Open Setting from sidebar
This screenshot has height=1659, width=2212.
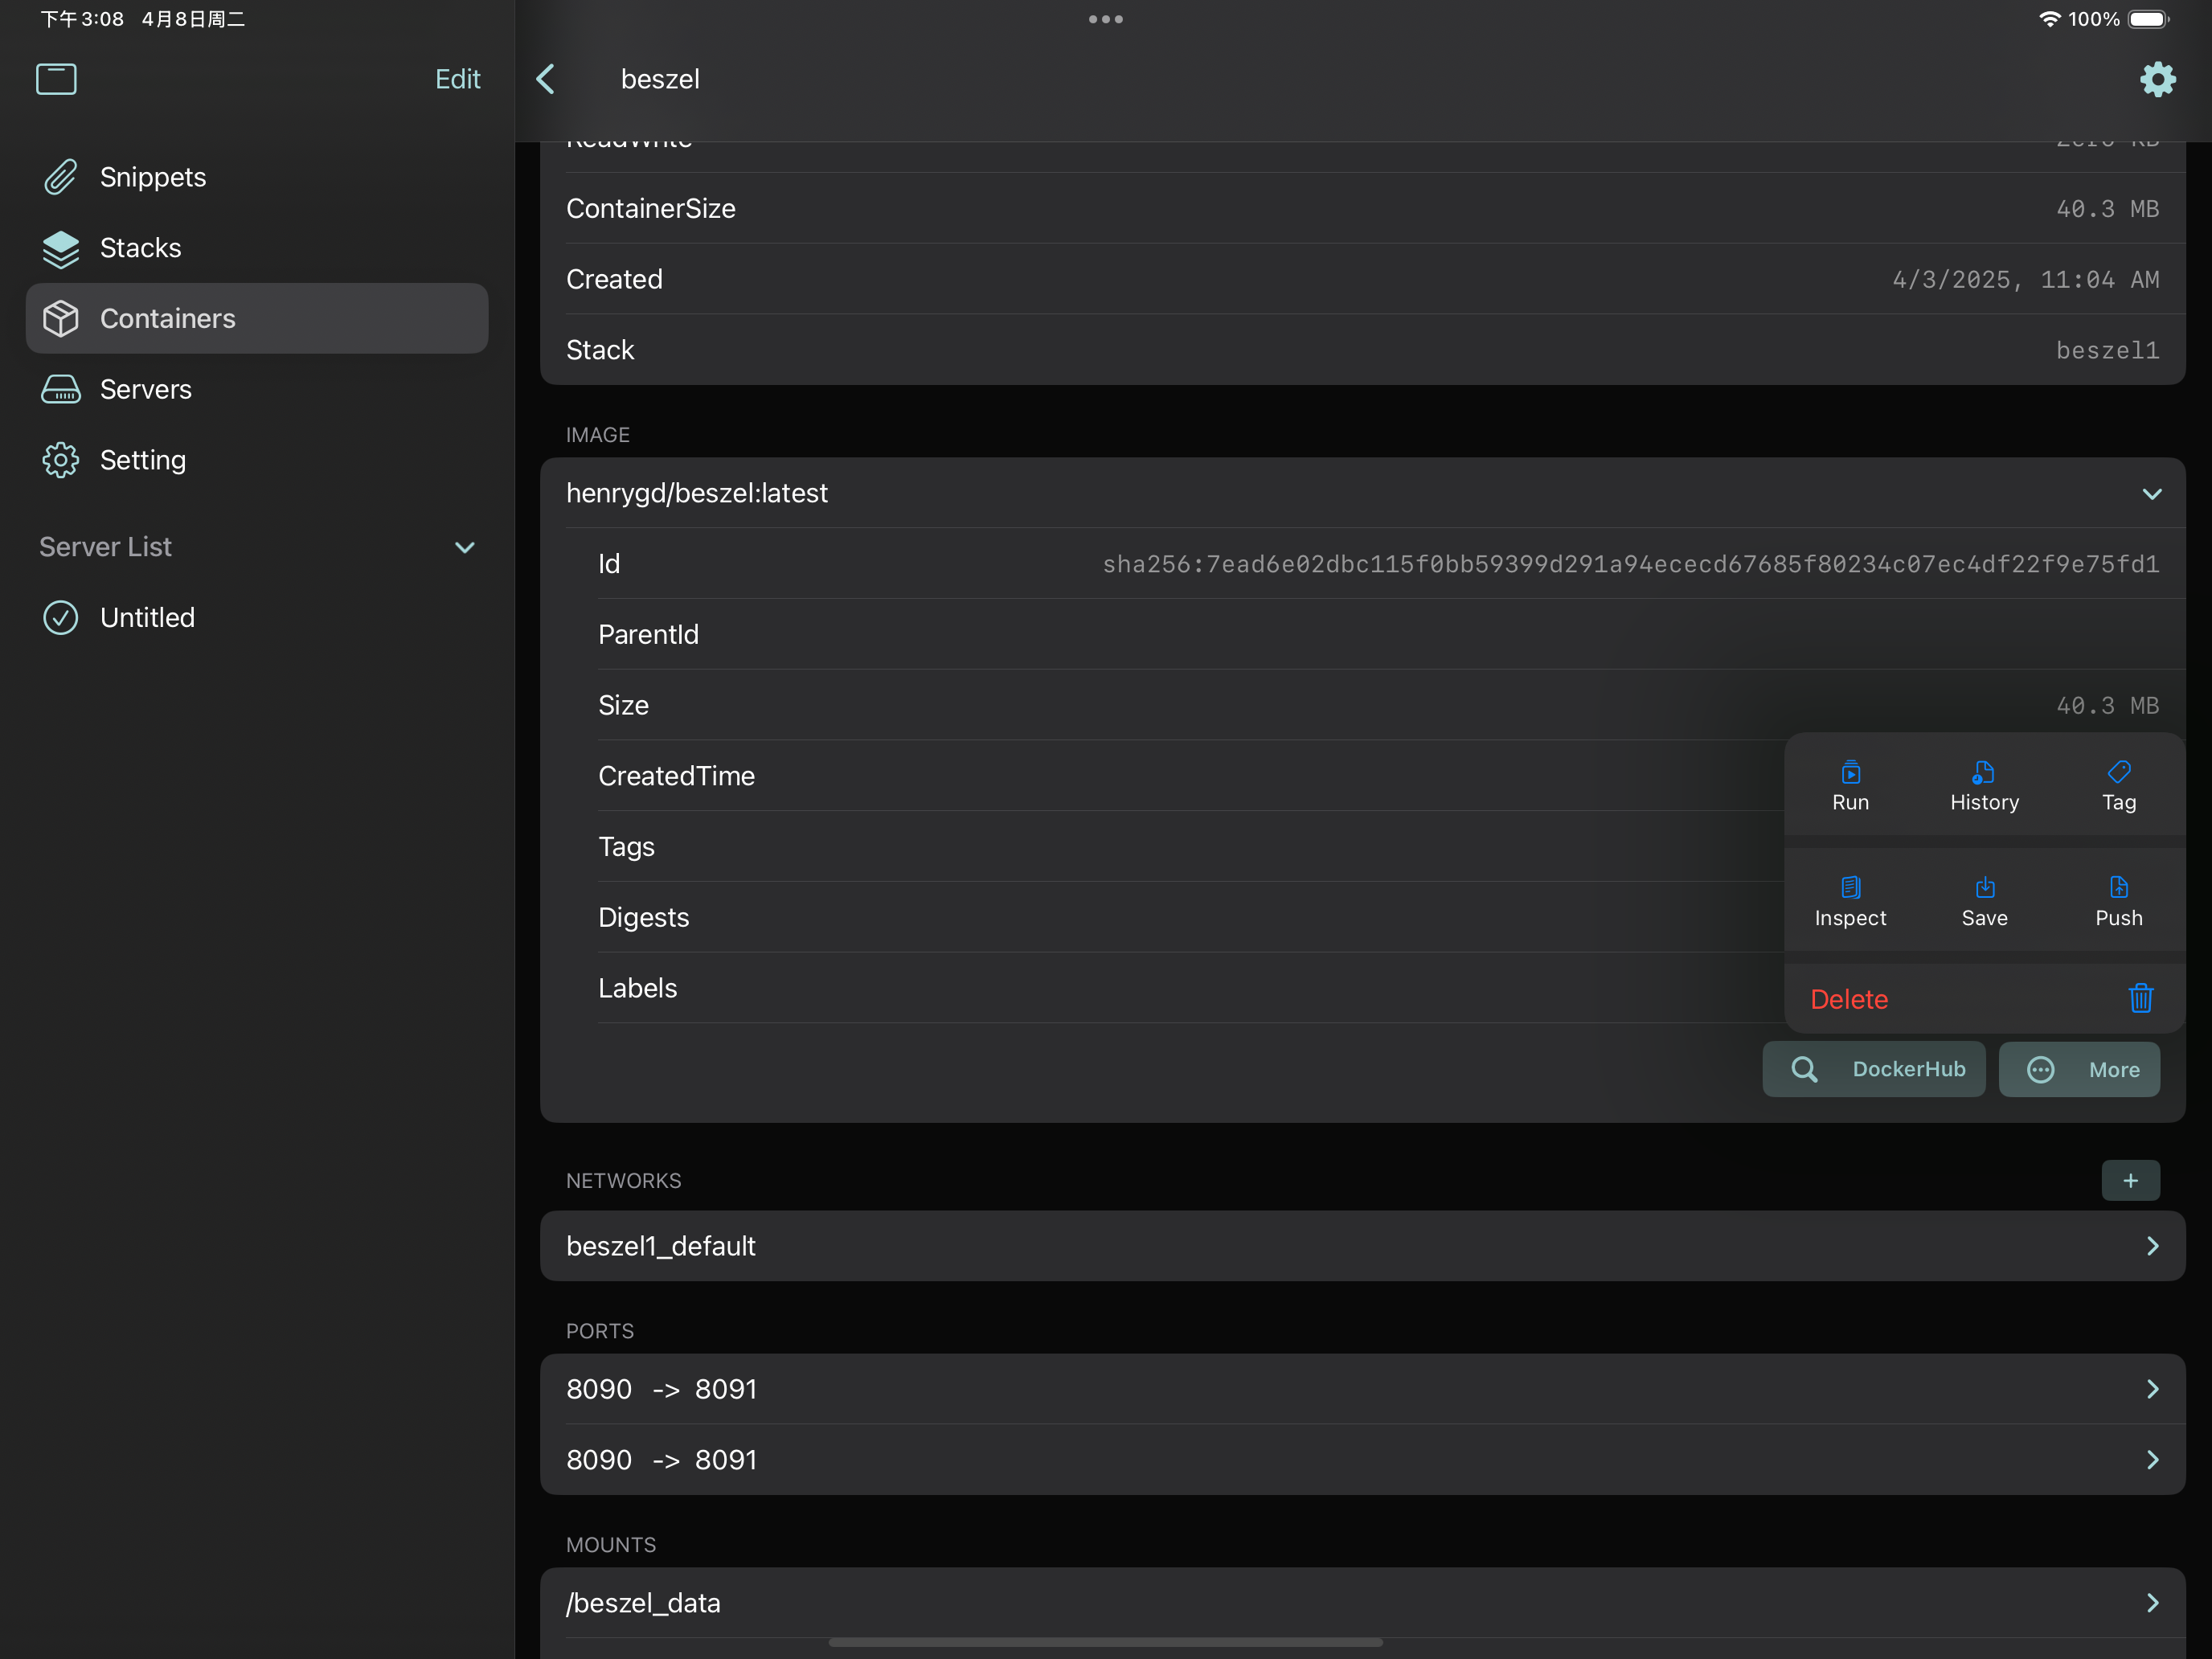[x=257, y=460]
